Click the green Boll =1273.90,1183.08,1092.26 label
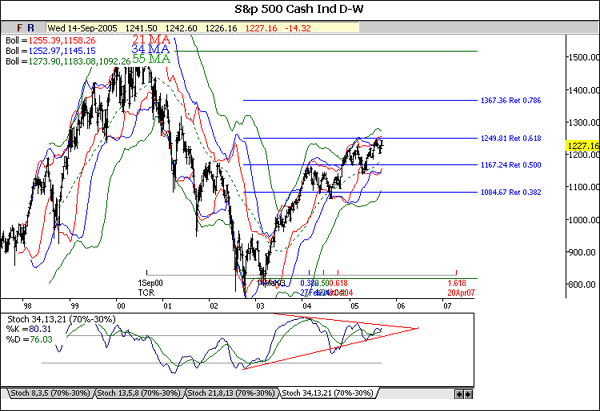Image resolution: width=600 pixels, height=411 pixels. (68, 61)
